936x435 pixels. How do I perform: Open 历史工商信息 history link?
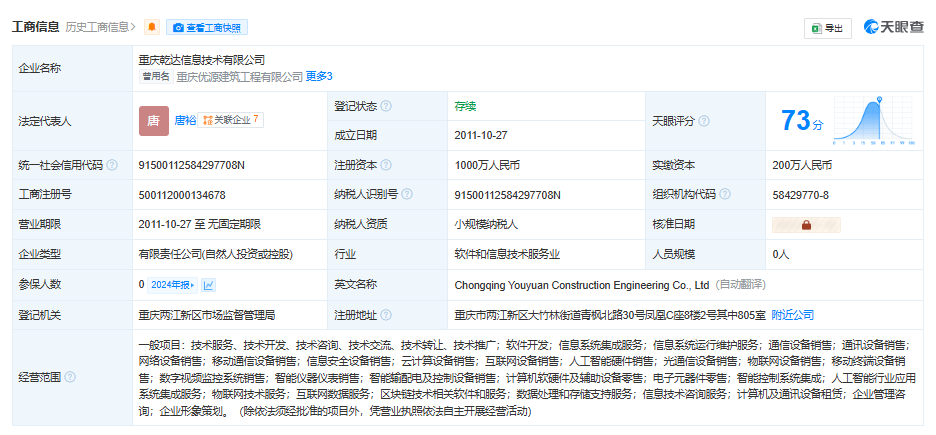100,27
